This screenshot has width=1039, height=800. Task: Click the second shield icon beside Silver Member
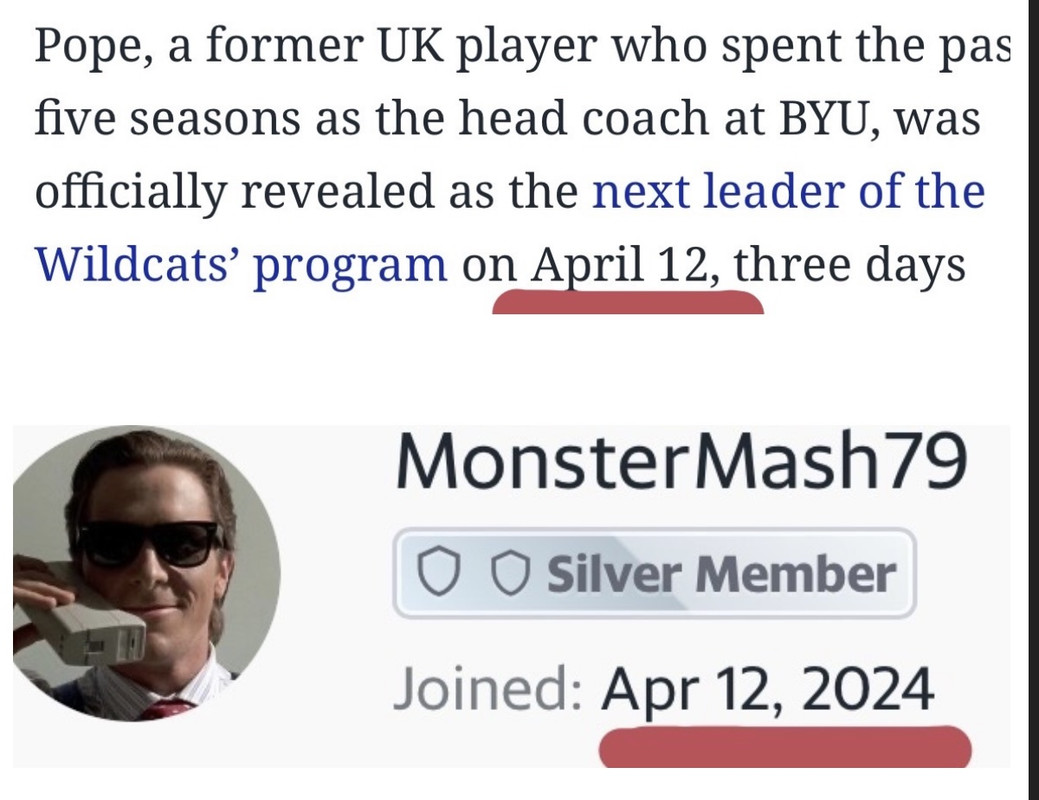[510, 573]
